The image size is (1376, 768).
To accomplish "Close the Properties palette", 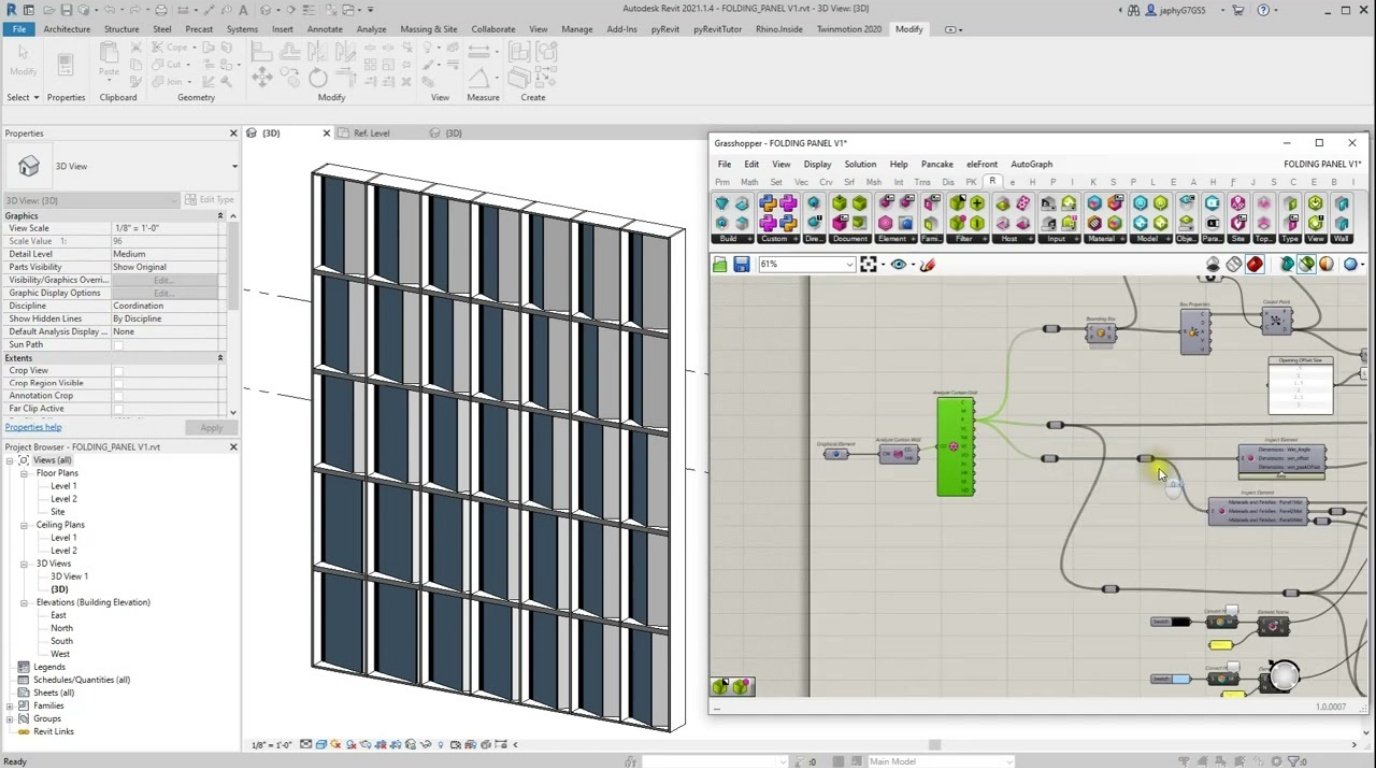I will pos(234,133).
